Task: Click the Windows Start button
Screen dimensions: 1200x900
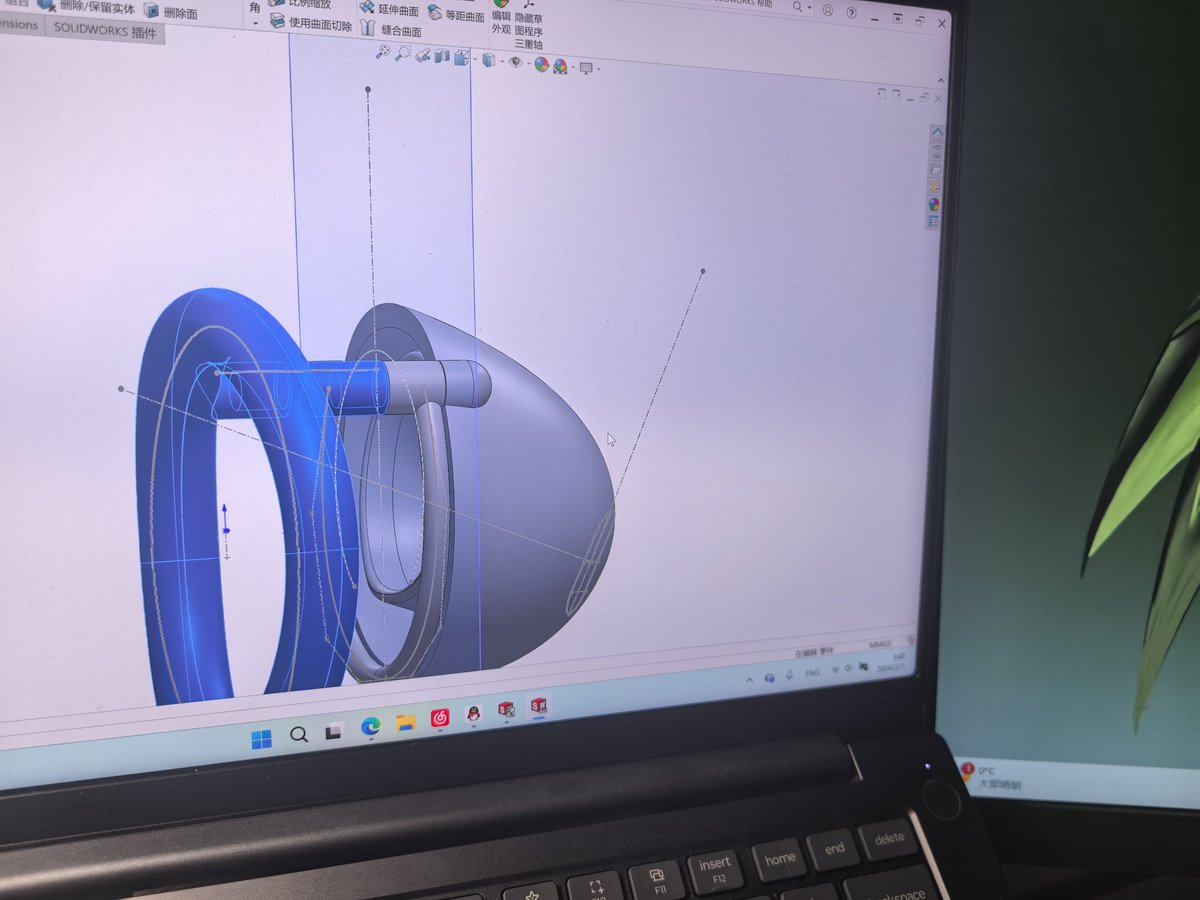Action: 261,739
